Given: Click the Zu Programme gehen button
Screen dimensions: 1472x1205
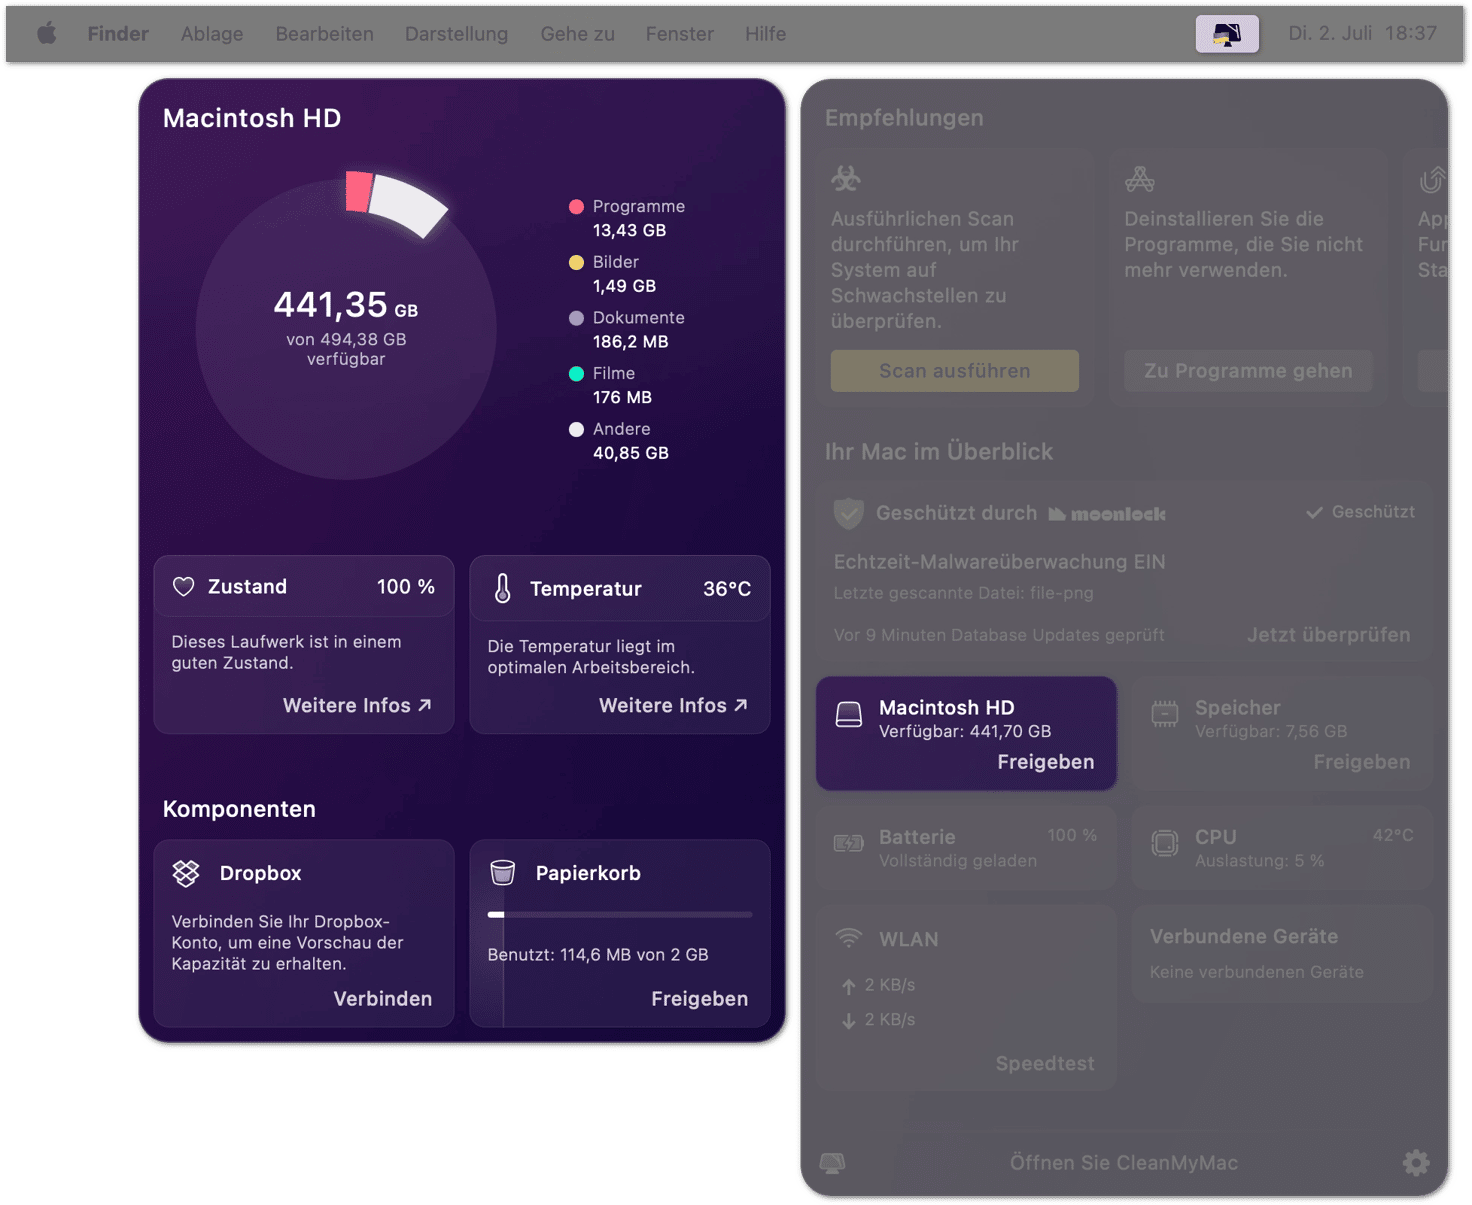Looking at the screenshot, I should click(1248, 371).
